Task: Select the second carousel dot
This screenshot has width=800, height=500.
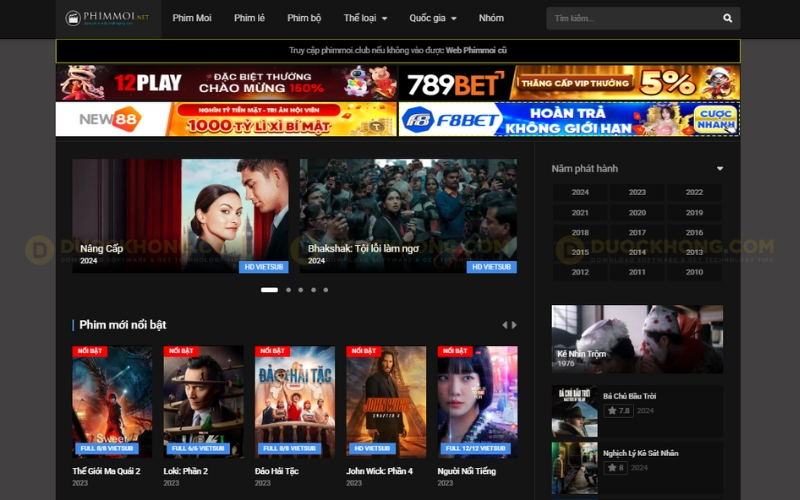Action: [x=289, y=290]
